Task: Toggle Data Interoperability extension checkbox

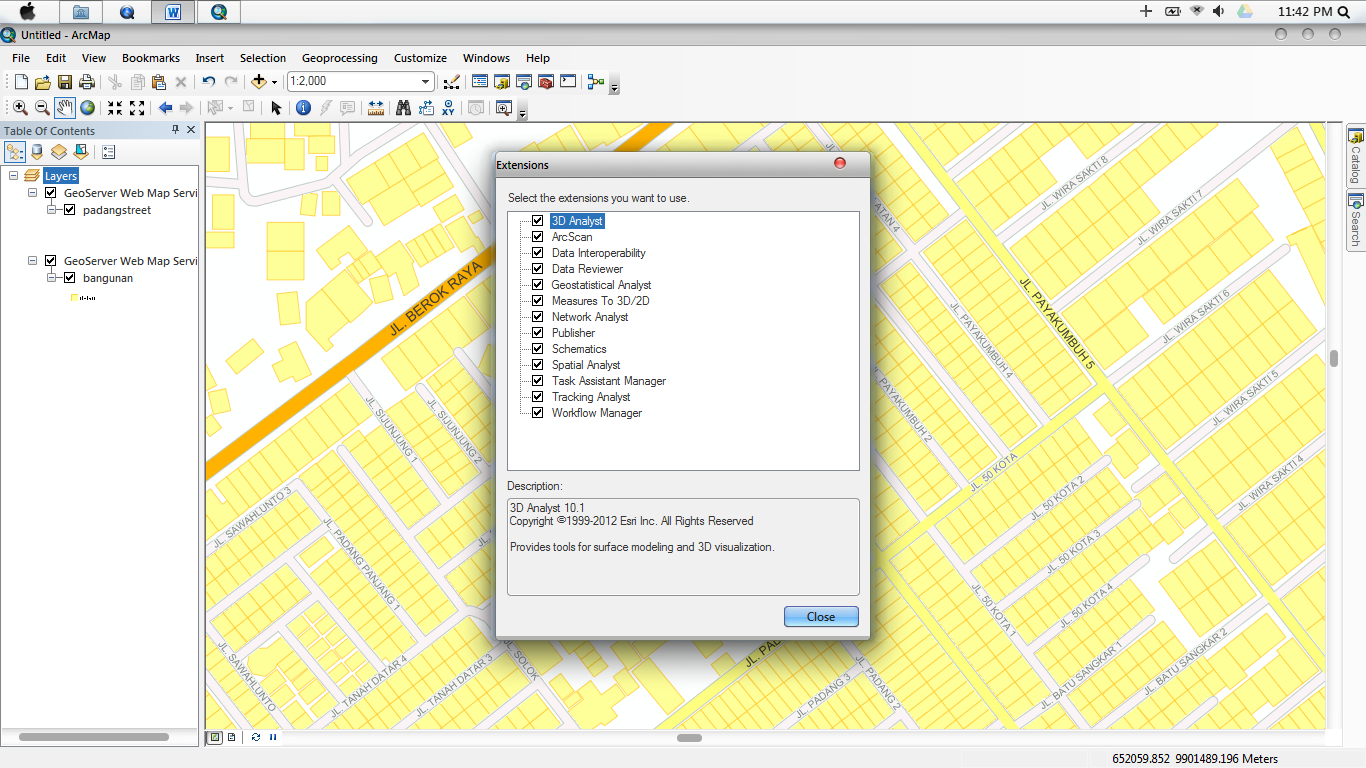Action: pyautogui.click(x=537, y=253)
